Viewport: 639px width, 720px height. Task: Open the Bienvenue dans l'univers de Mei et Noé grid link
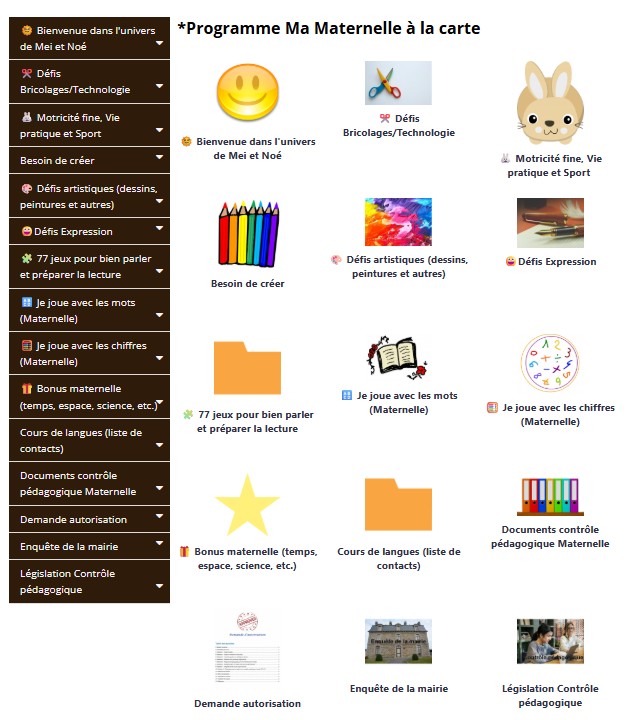(x=248, y=148)
